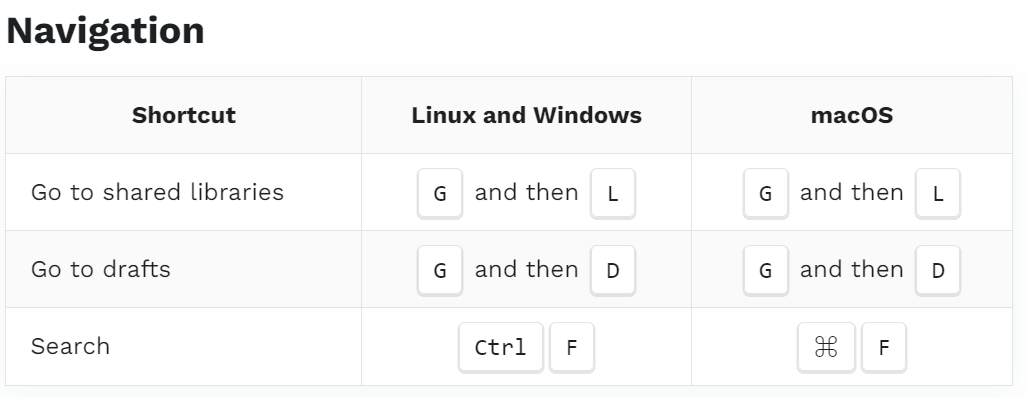The height and width of the screenshot is (398, 1028).
Task: Click the Linux and Windows column header
Action: 526,115
